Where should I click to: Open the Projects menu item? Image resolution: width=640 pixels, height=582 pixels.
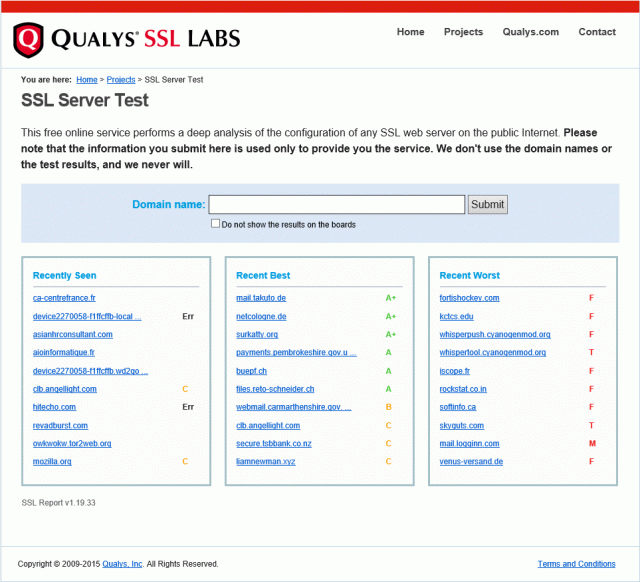coord(463,32)
